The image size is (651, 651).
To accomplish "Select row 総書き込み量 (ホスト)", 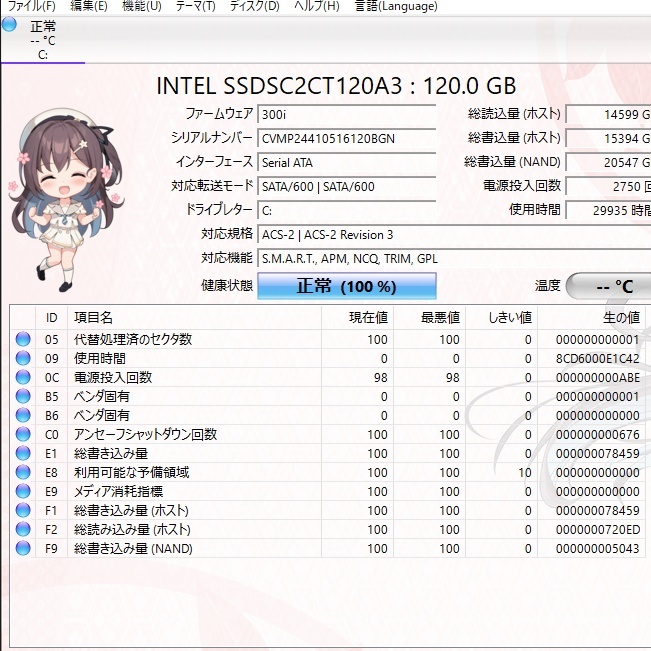I will 131,510.
